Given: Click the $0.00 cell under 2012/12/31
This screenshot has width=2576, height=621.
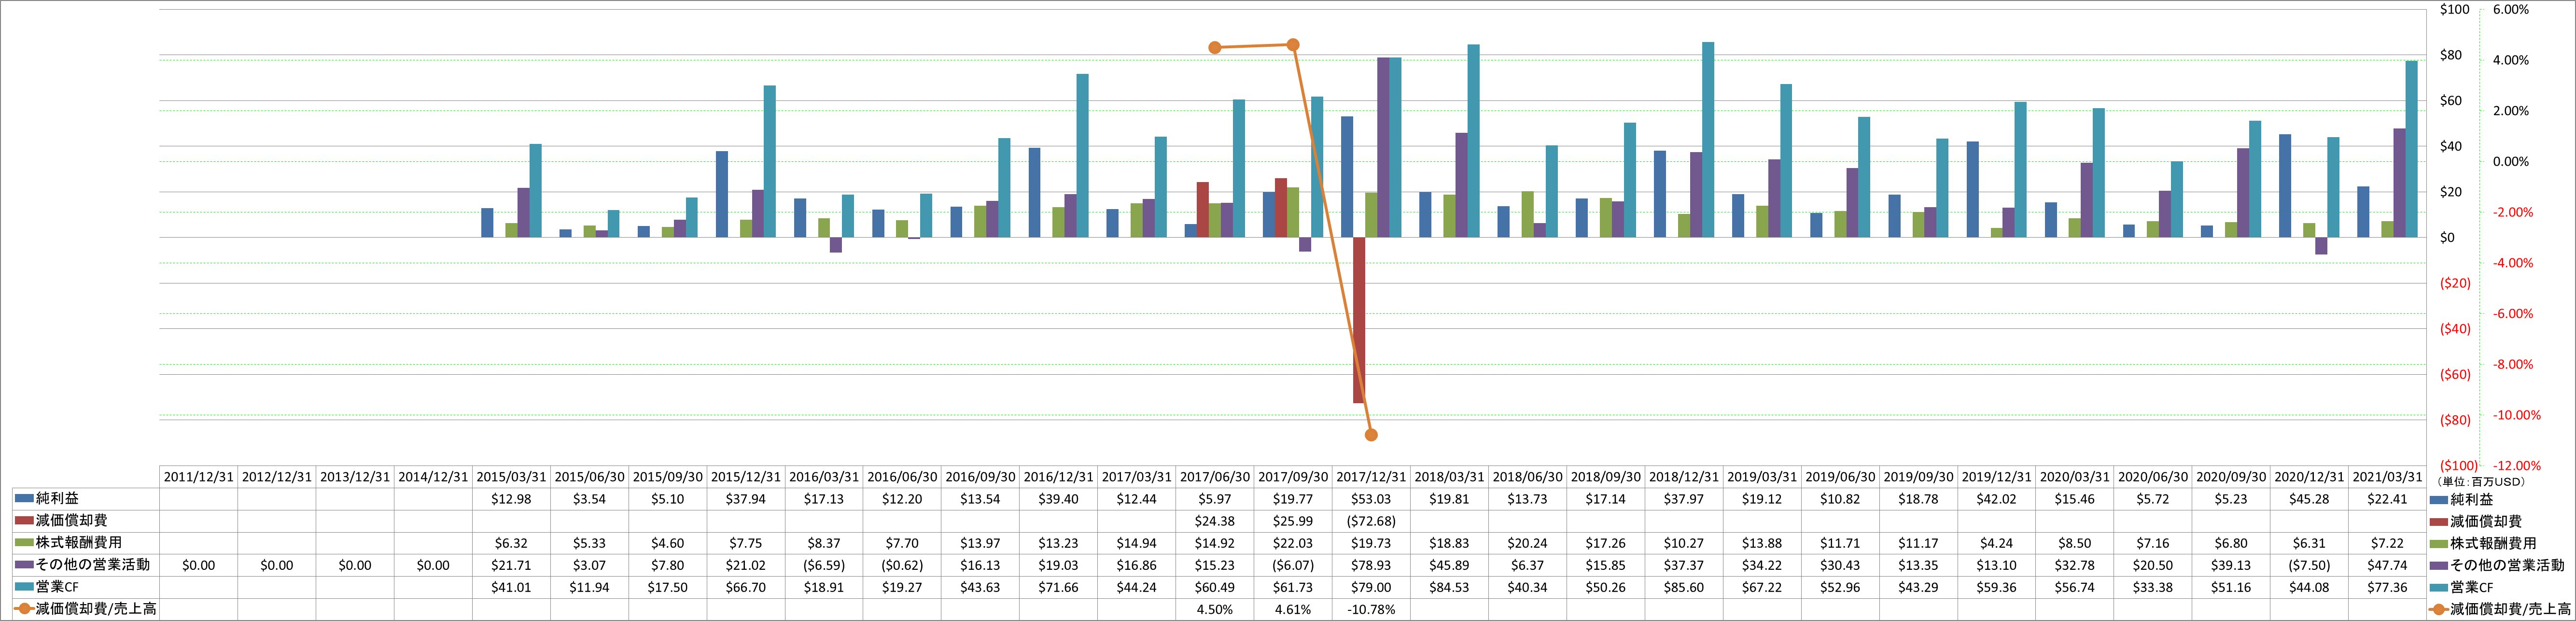Looking at the screenshot, I should [277, 565].
